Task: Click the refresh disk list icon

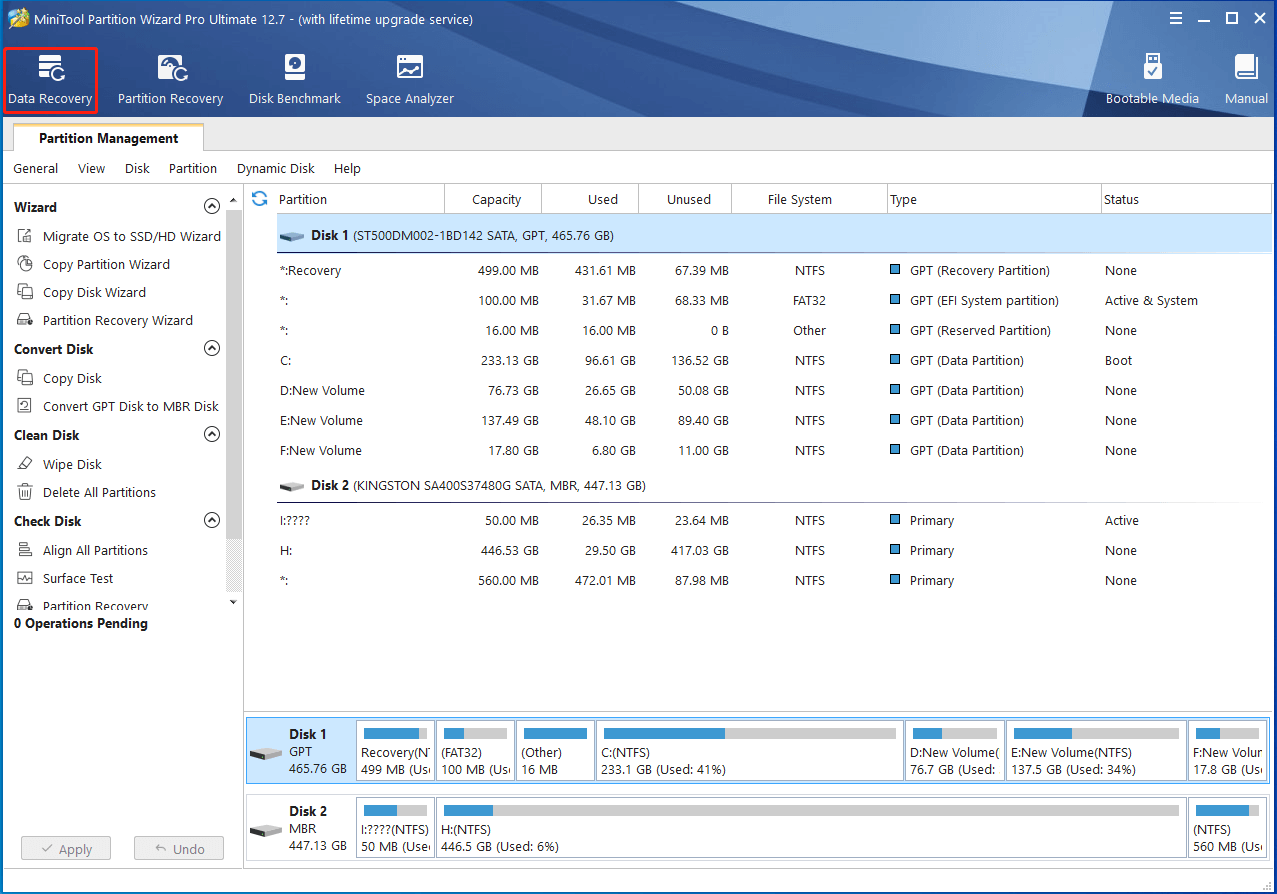Action: click(x=260, y=199)
